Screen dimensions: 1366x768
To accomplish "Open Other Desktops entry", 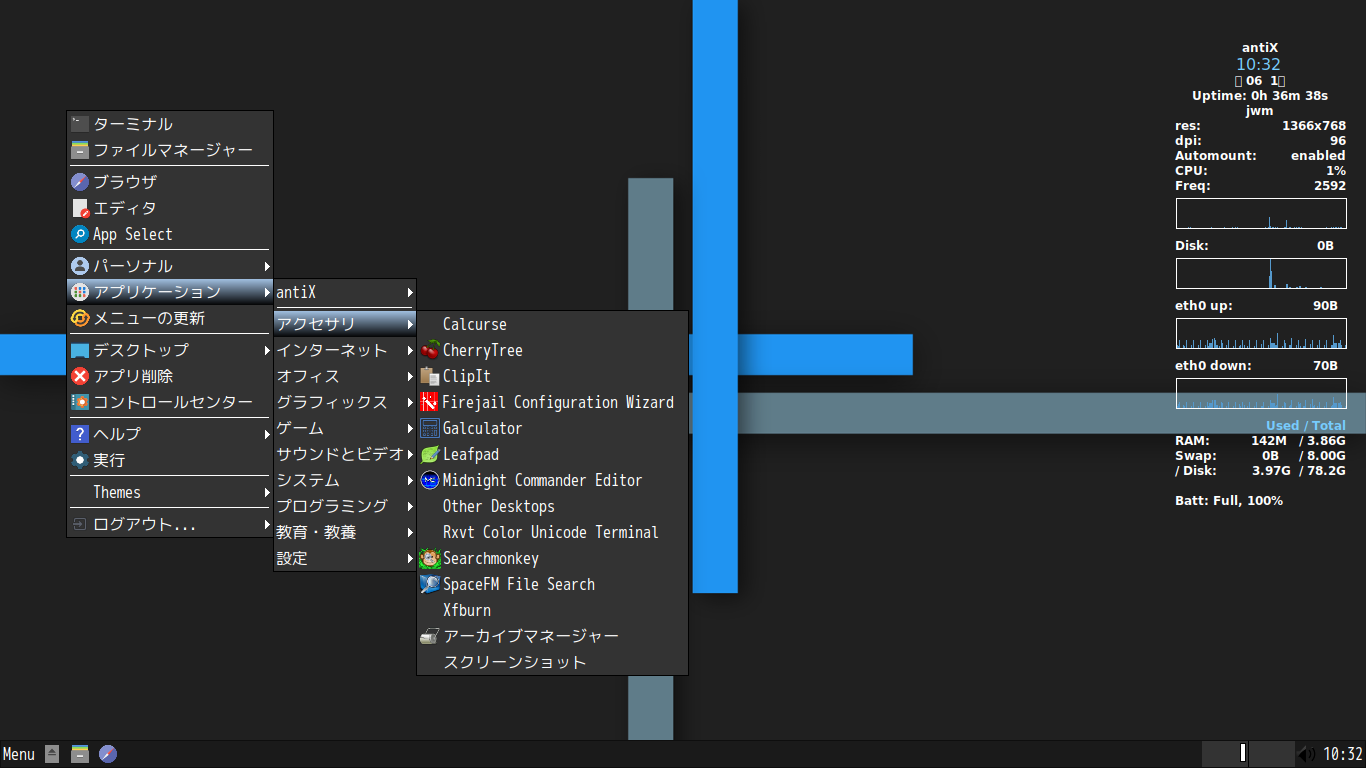I will coord(552,506).
